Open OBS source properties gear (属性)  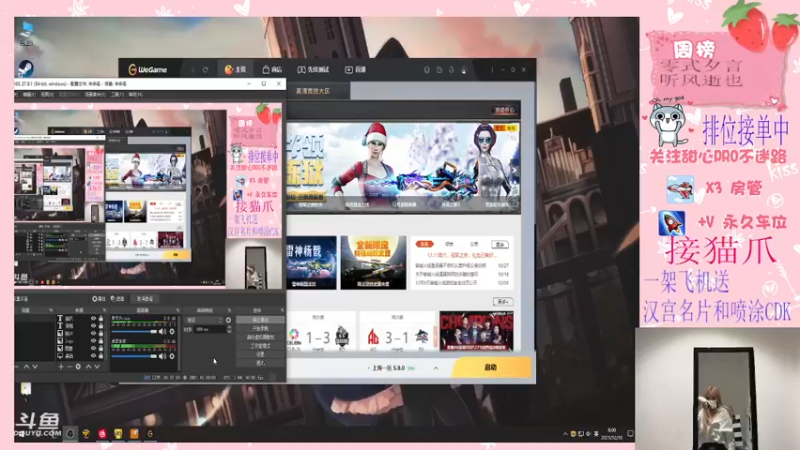(x=98, y=299)
